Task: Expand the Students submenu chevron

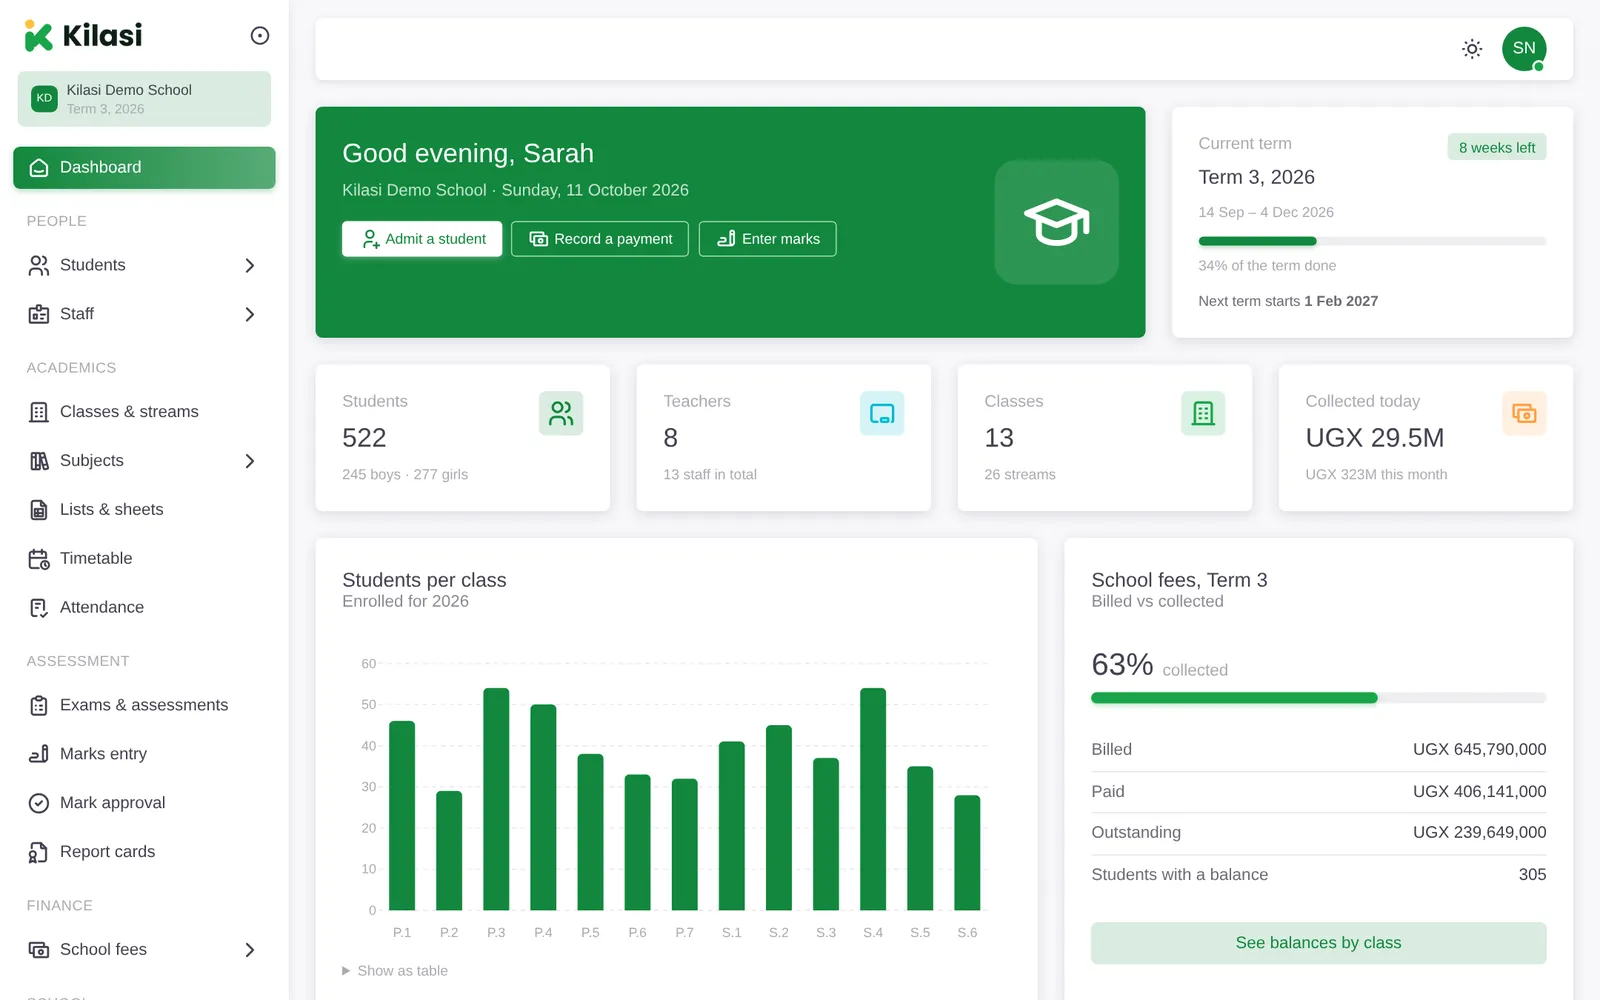Action: coord(250,265)
